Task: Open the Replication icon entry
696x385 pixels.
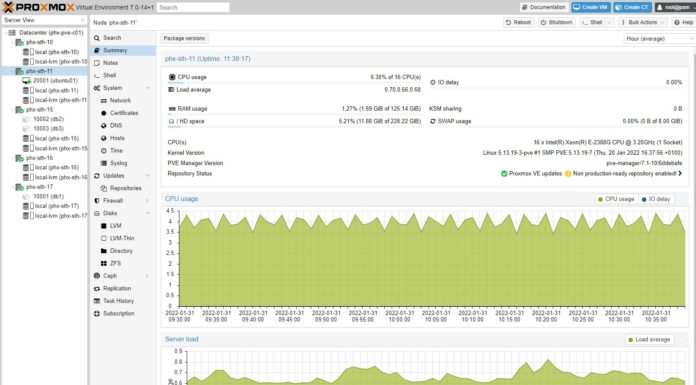Action: 97,288
